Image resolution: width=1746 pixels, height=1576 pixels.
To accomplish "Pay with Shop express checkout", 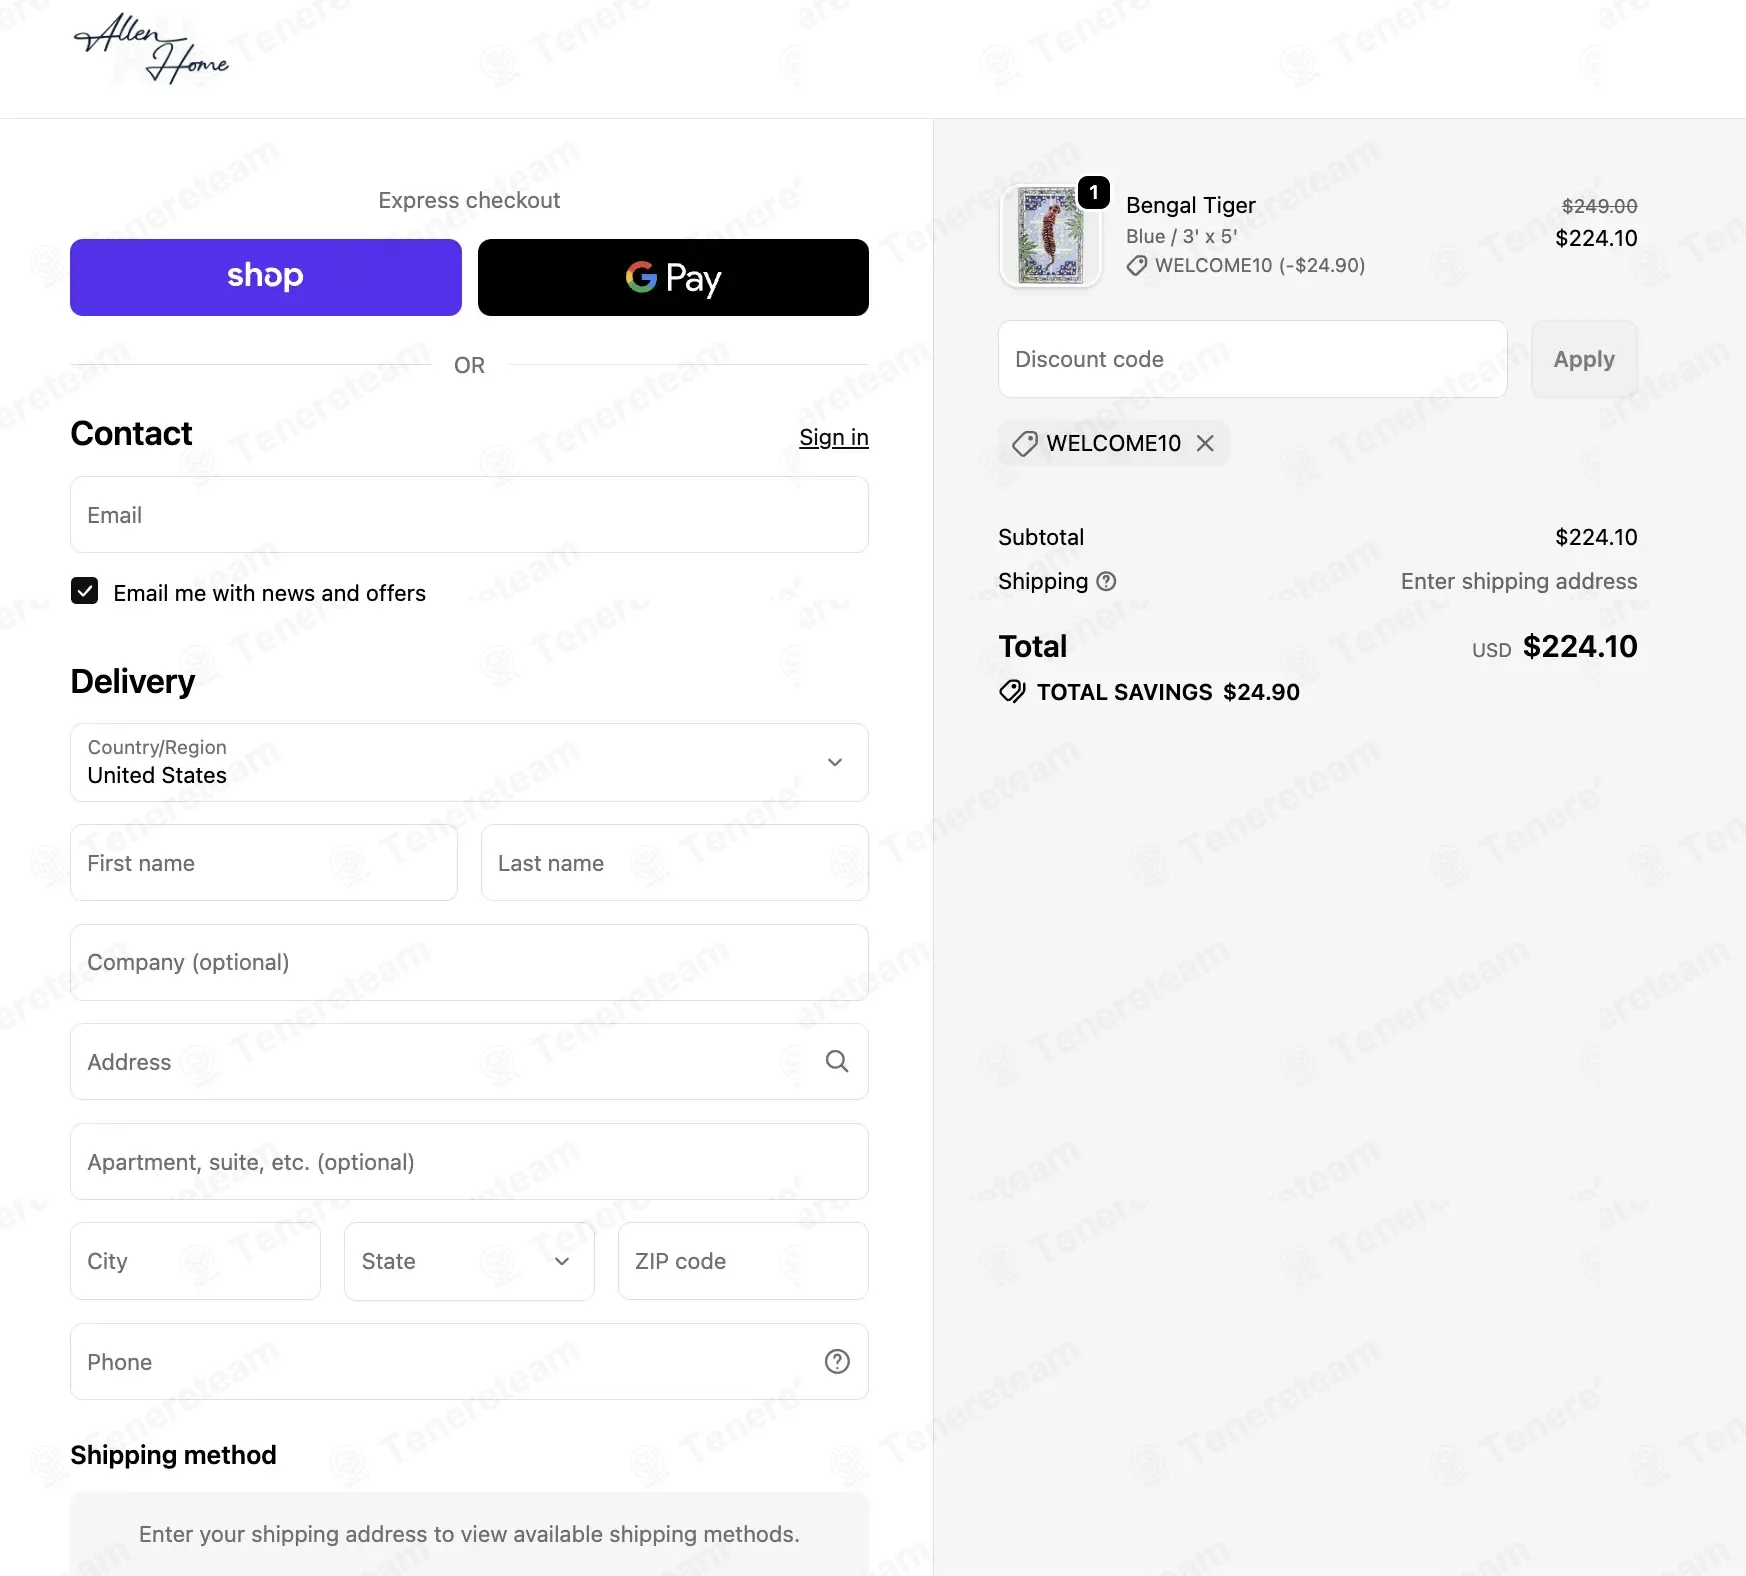I will 266,277.
